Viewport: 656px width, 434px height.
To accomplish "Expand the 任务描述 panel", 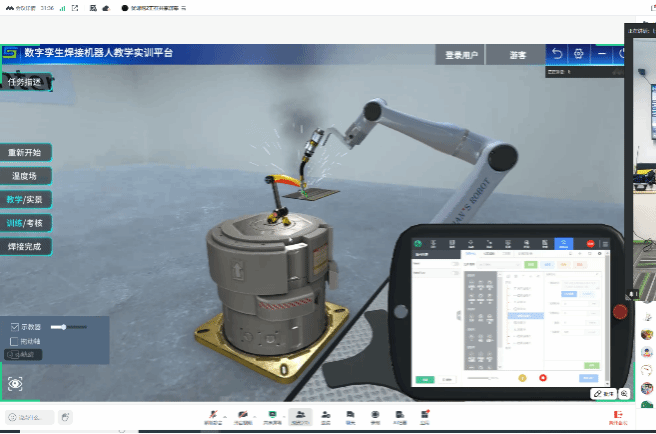I will pos(25,82).
